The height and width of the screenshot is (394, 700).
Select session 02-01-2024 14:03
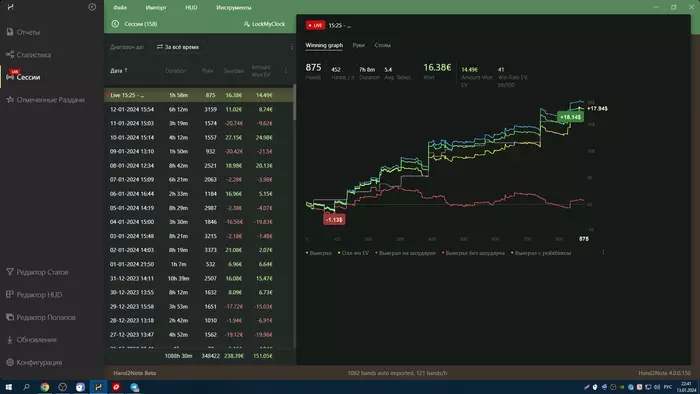click(199, 250)
